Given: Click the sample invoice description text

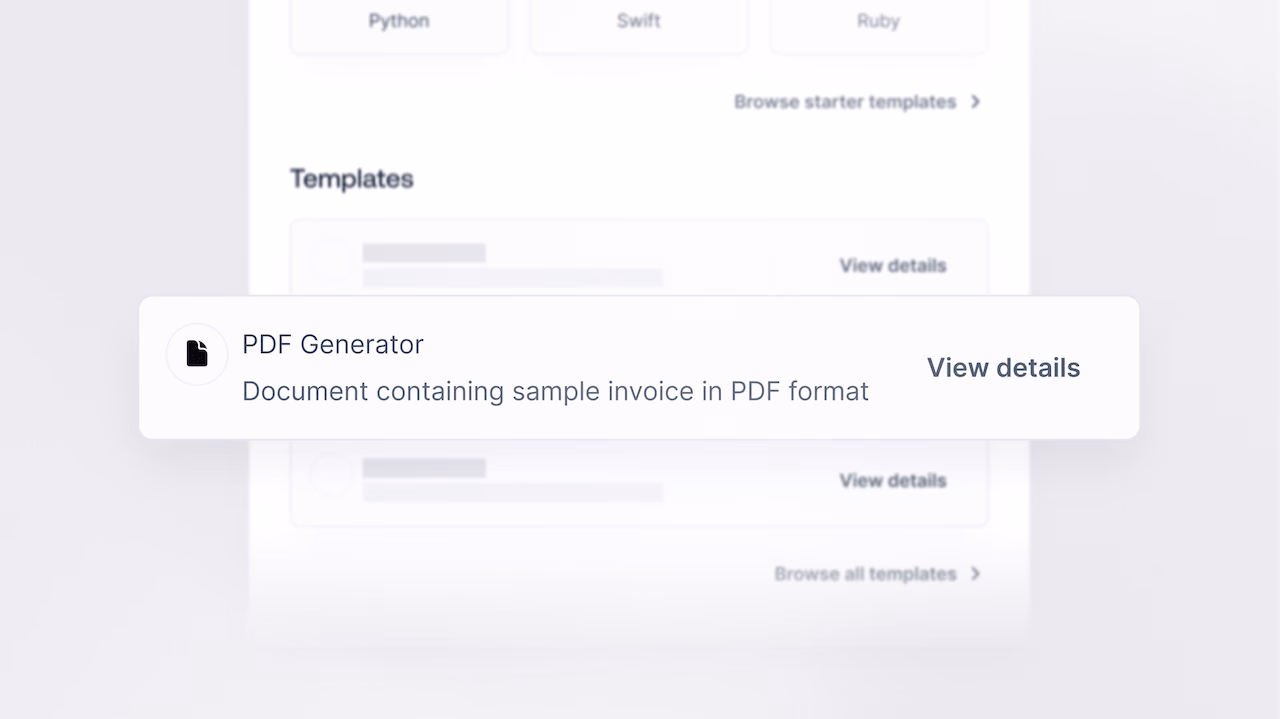Looking at the screenshot, I should click(x=555, y=391).
